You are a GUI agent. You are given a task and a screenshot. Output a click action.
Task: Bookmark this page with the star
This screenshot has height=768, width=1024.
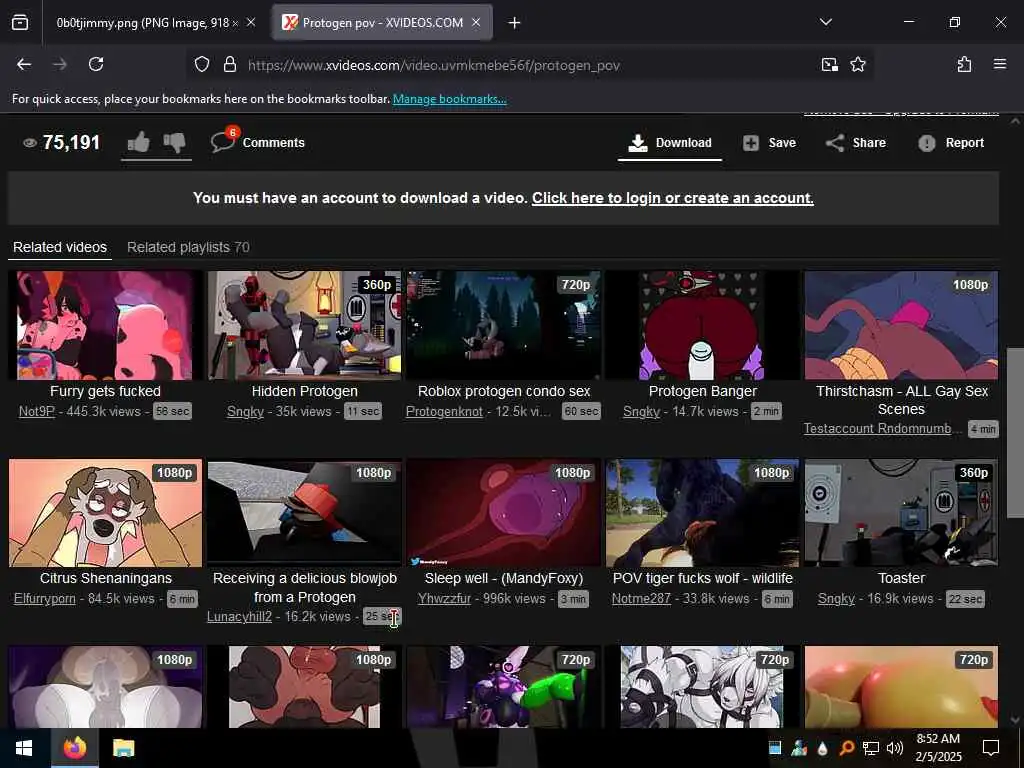pyautogui.click(x=857, y=64)
